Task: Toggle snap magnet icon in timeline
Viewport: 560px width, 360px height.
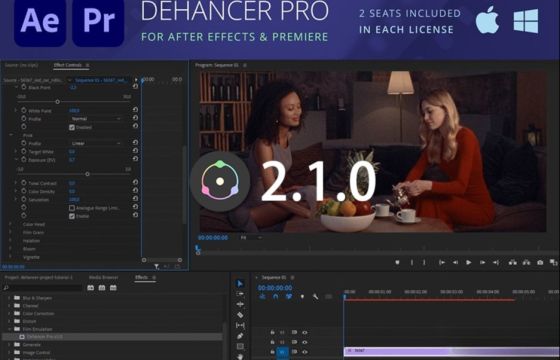Action: tap(275, 296)
